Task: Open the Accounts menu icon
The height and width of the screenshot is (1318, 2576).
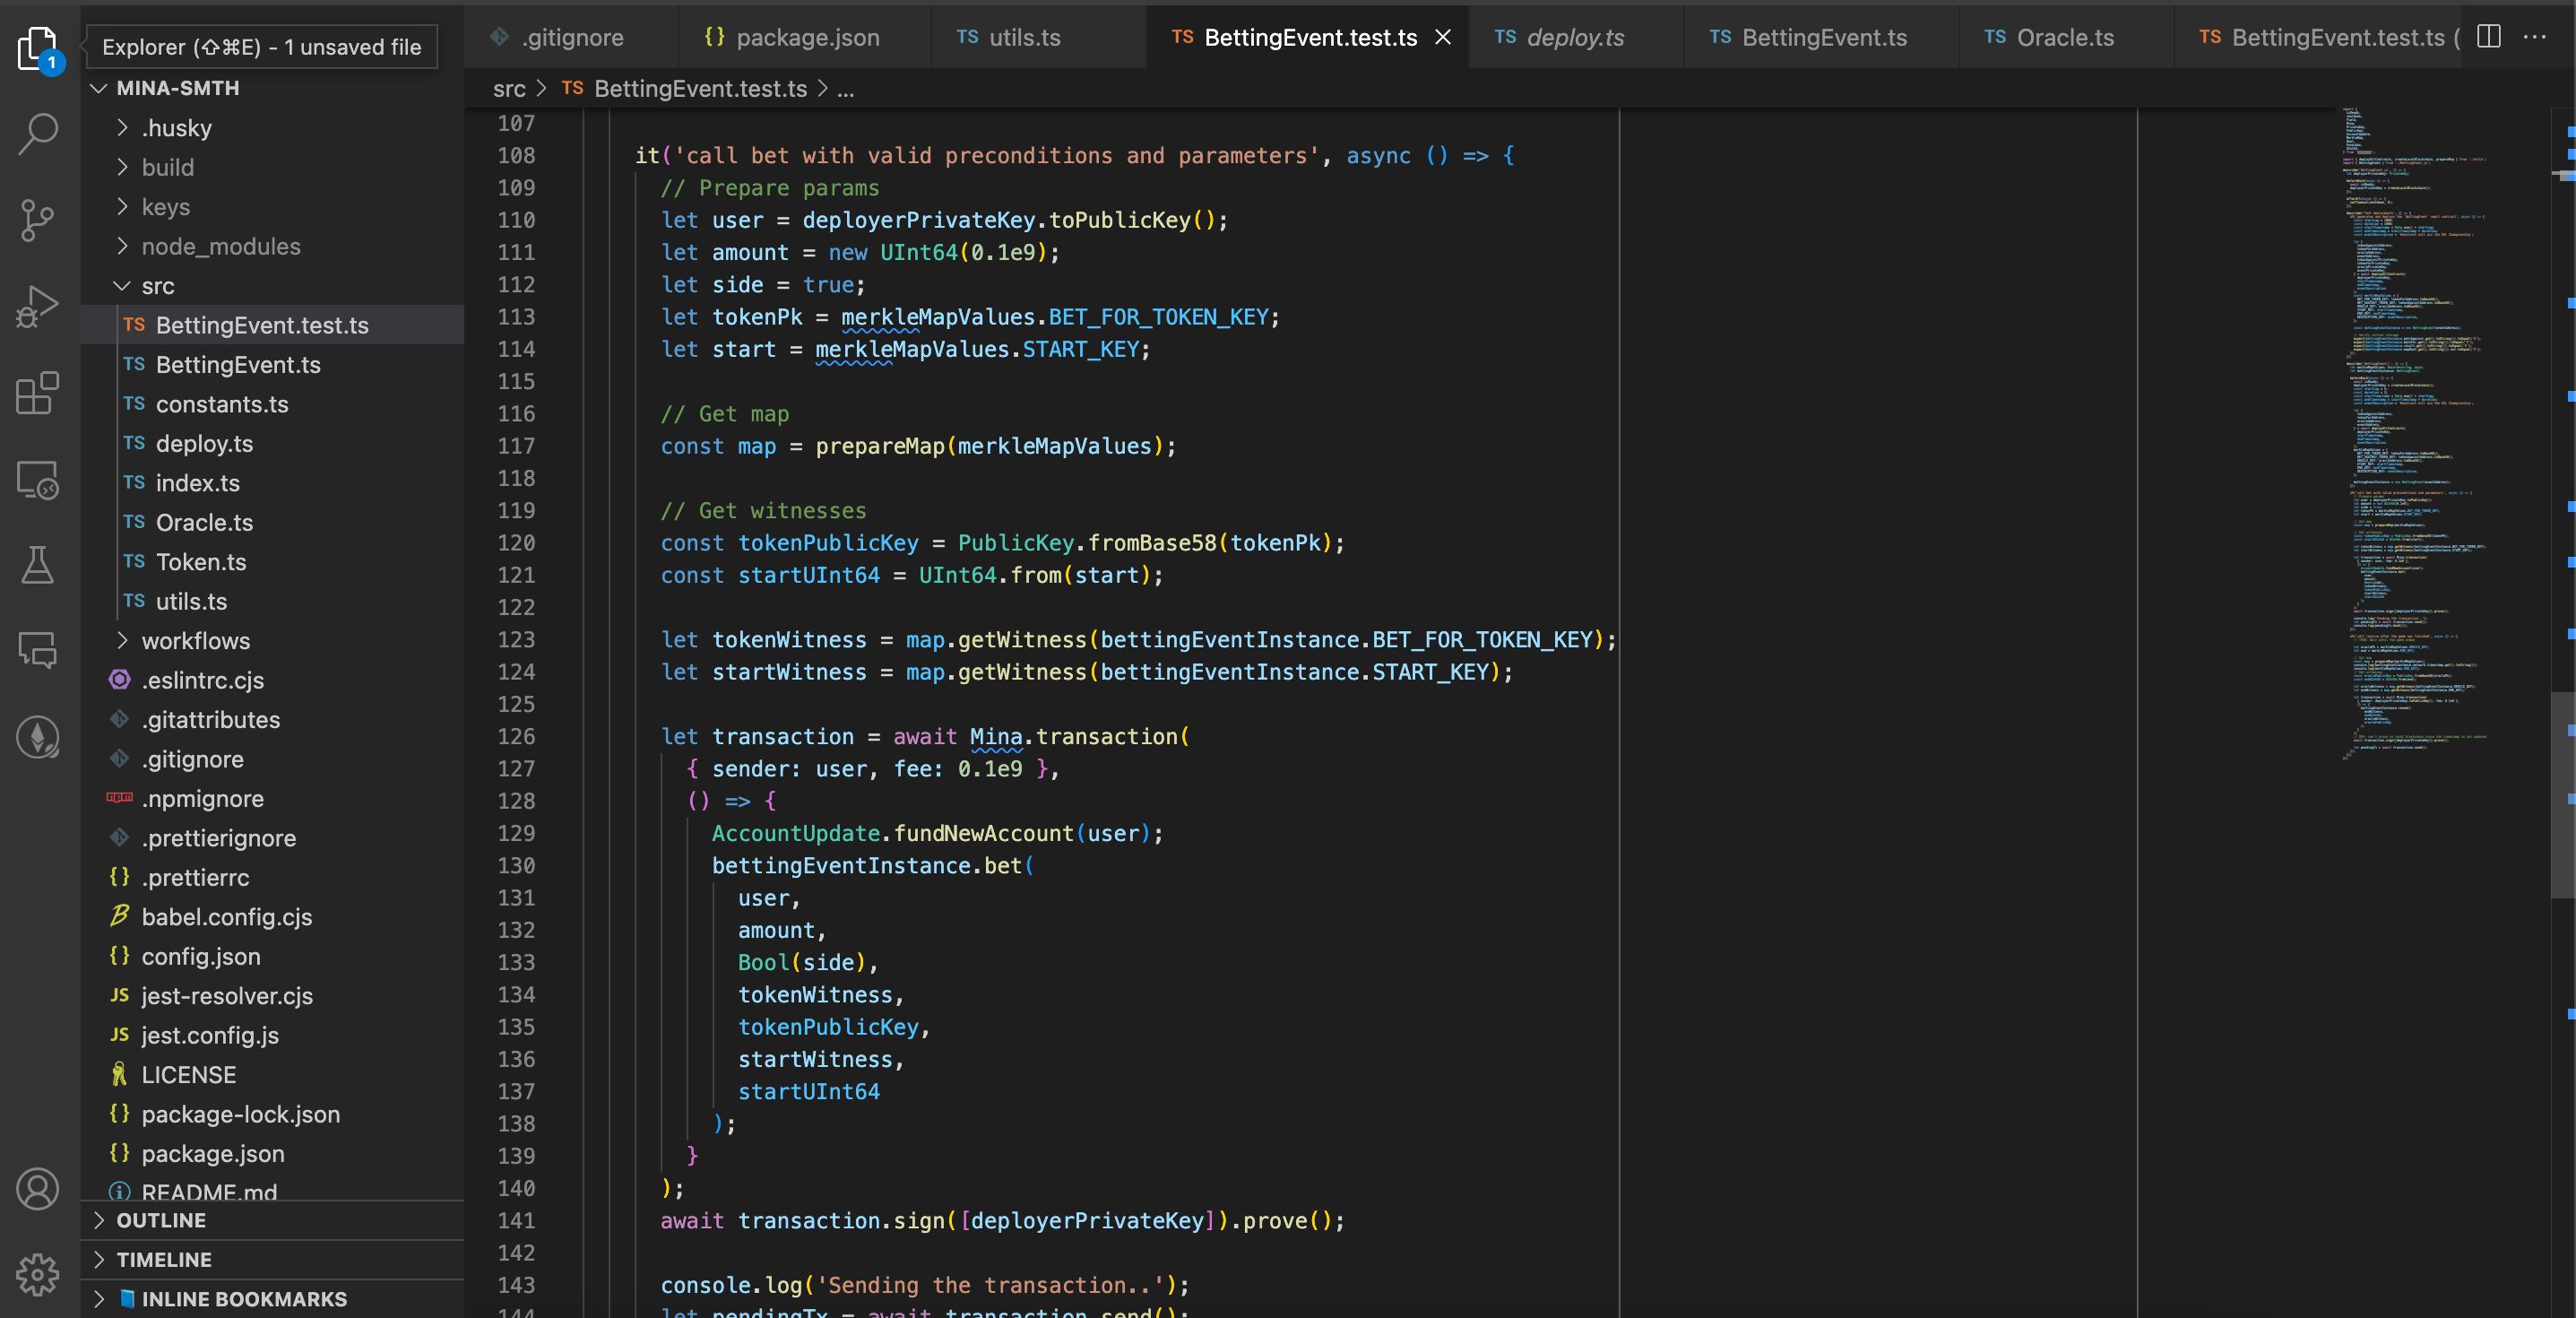Action: point(38,1189)
